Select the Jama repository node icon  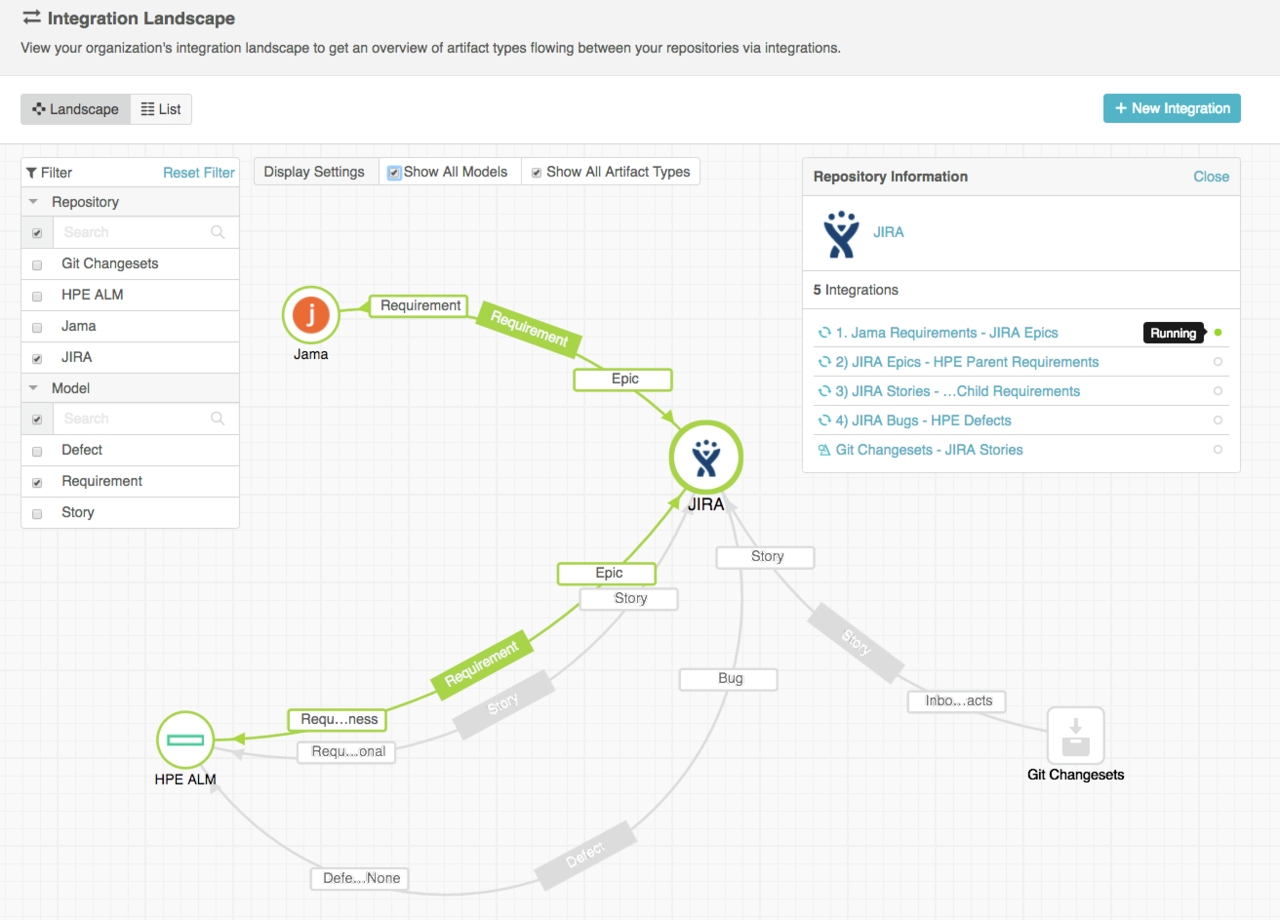pyautogui.click(x=311, y=314)
